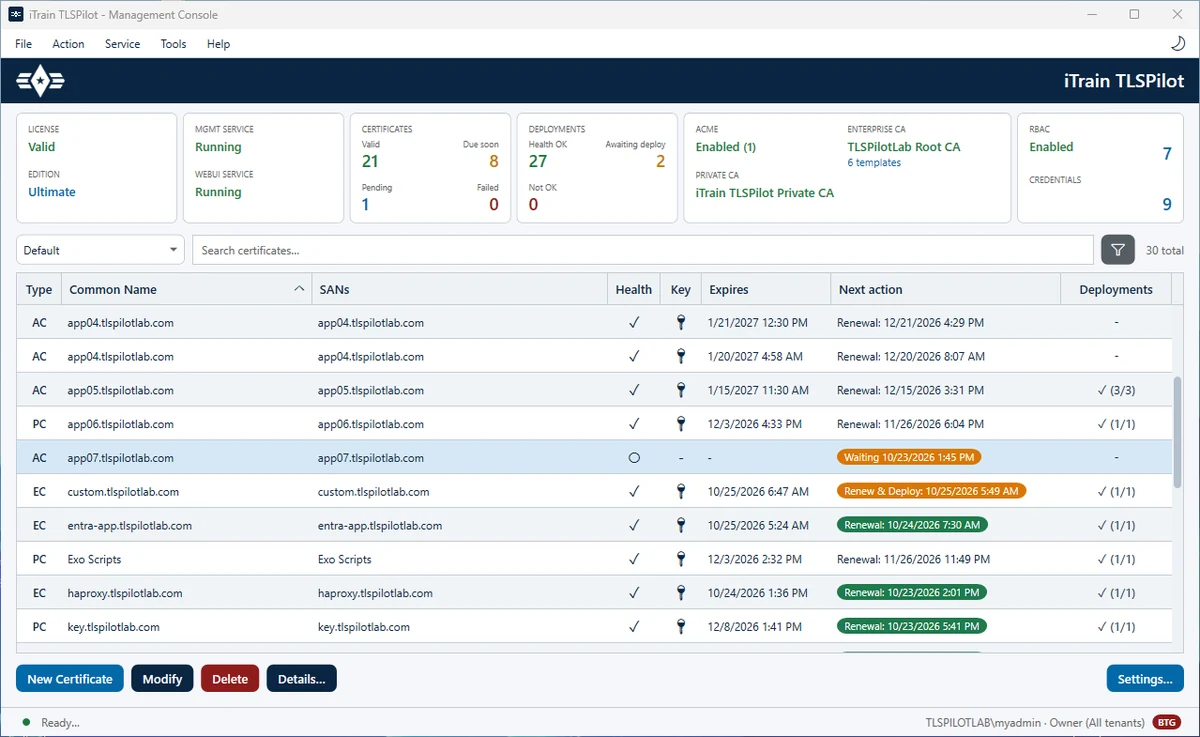The image size is (1200, 737).
Task: Click the key icon for haproxy.tlspilotlab.com
Action: (x=681, y=593)
